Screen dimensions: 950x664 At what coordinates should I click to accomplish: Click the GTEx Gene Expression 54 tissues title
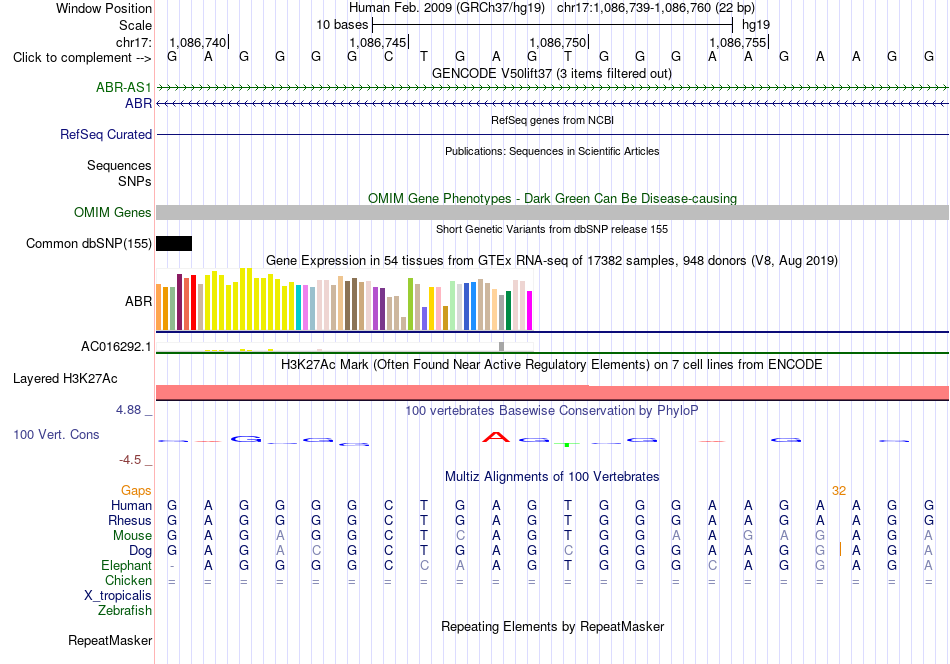tap(552, 261)
